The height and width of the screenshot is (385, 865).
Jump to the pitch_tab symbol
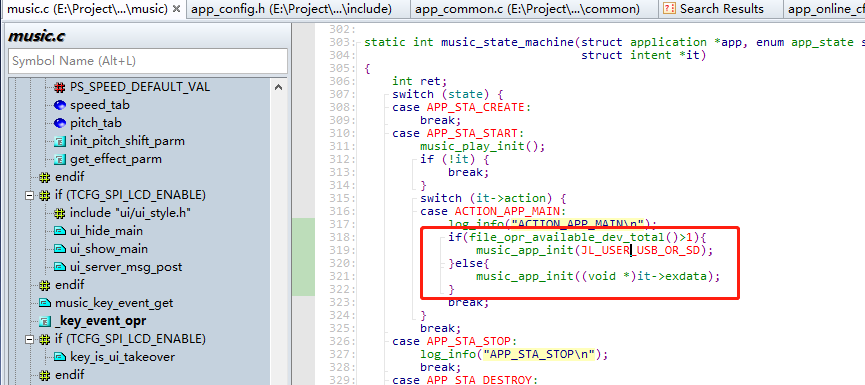point(95,123)
